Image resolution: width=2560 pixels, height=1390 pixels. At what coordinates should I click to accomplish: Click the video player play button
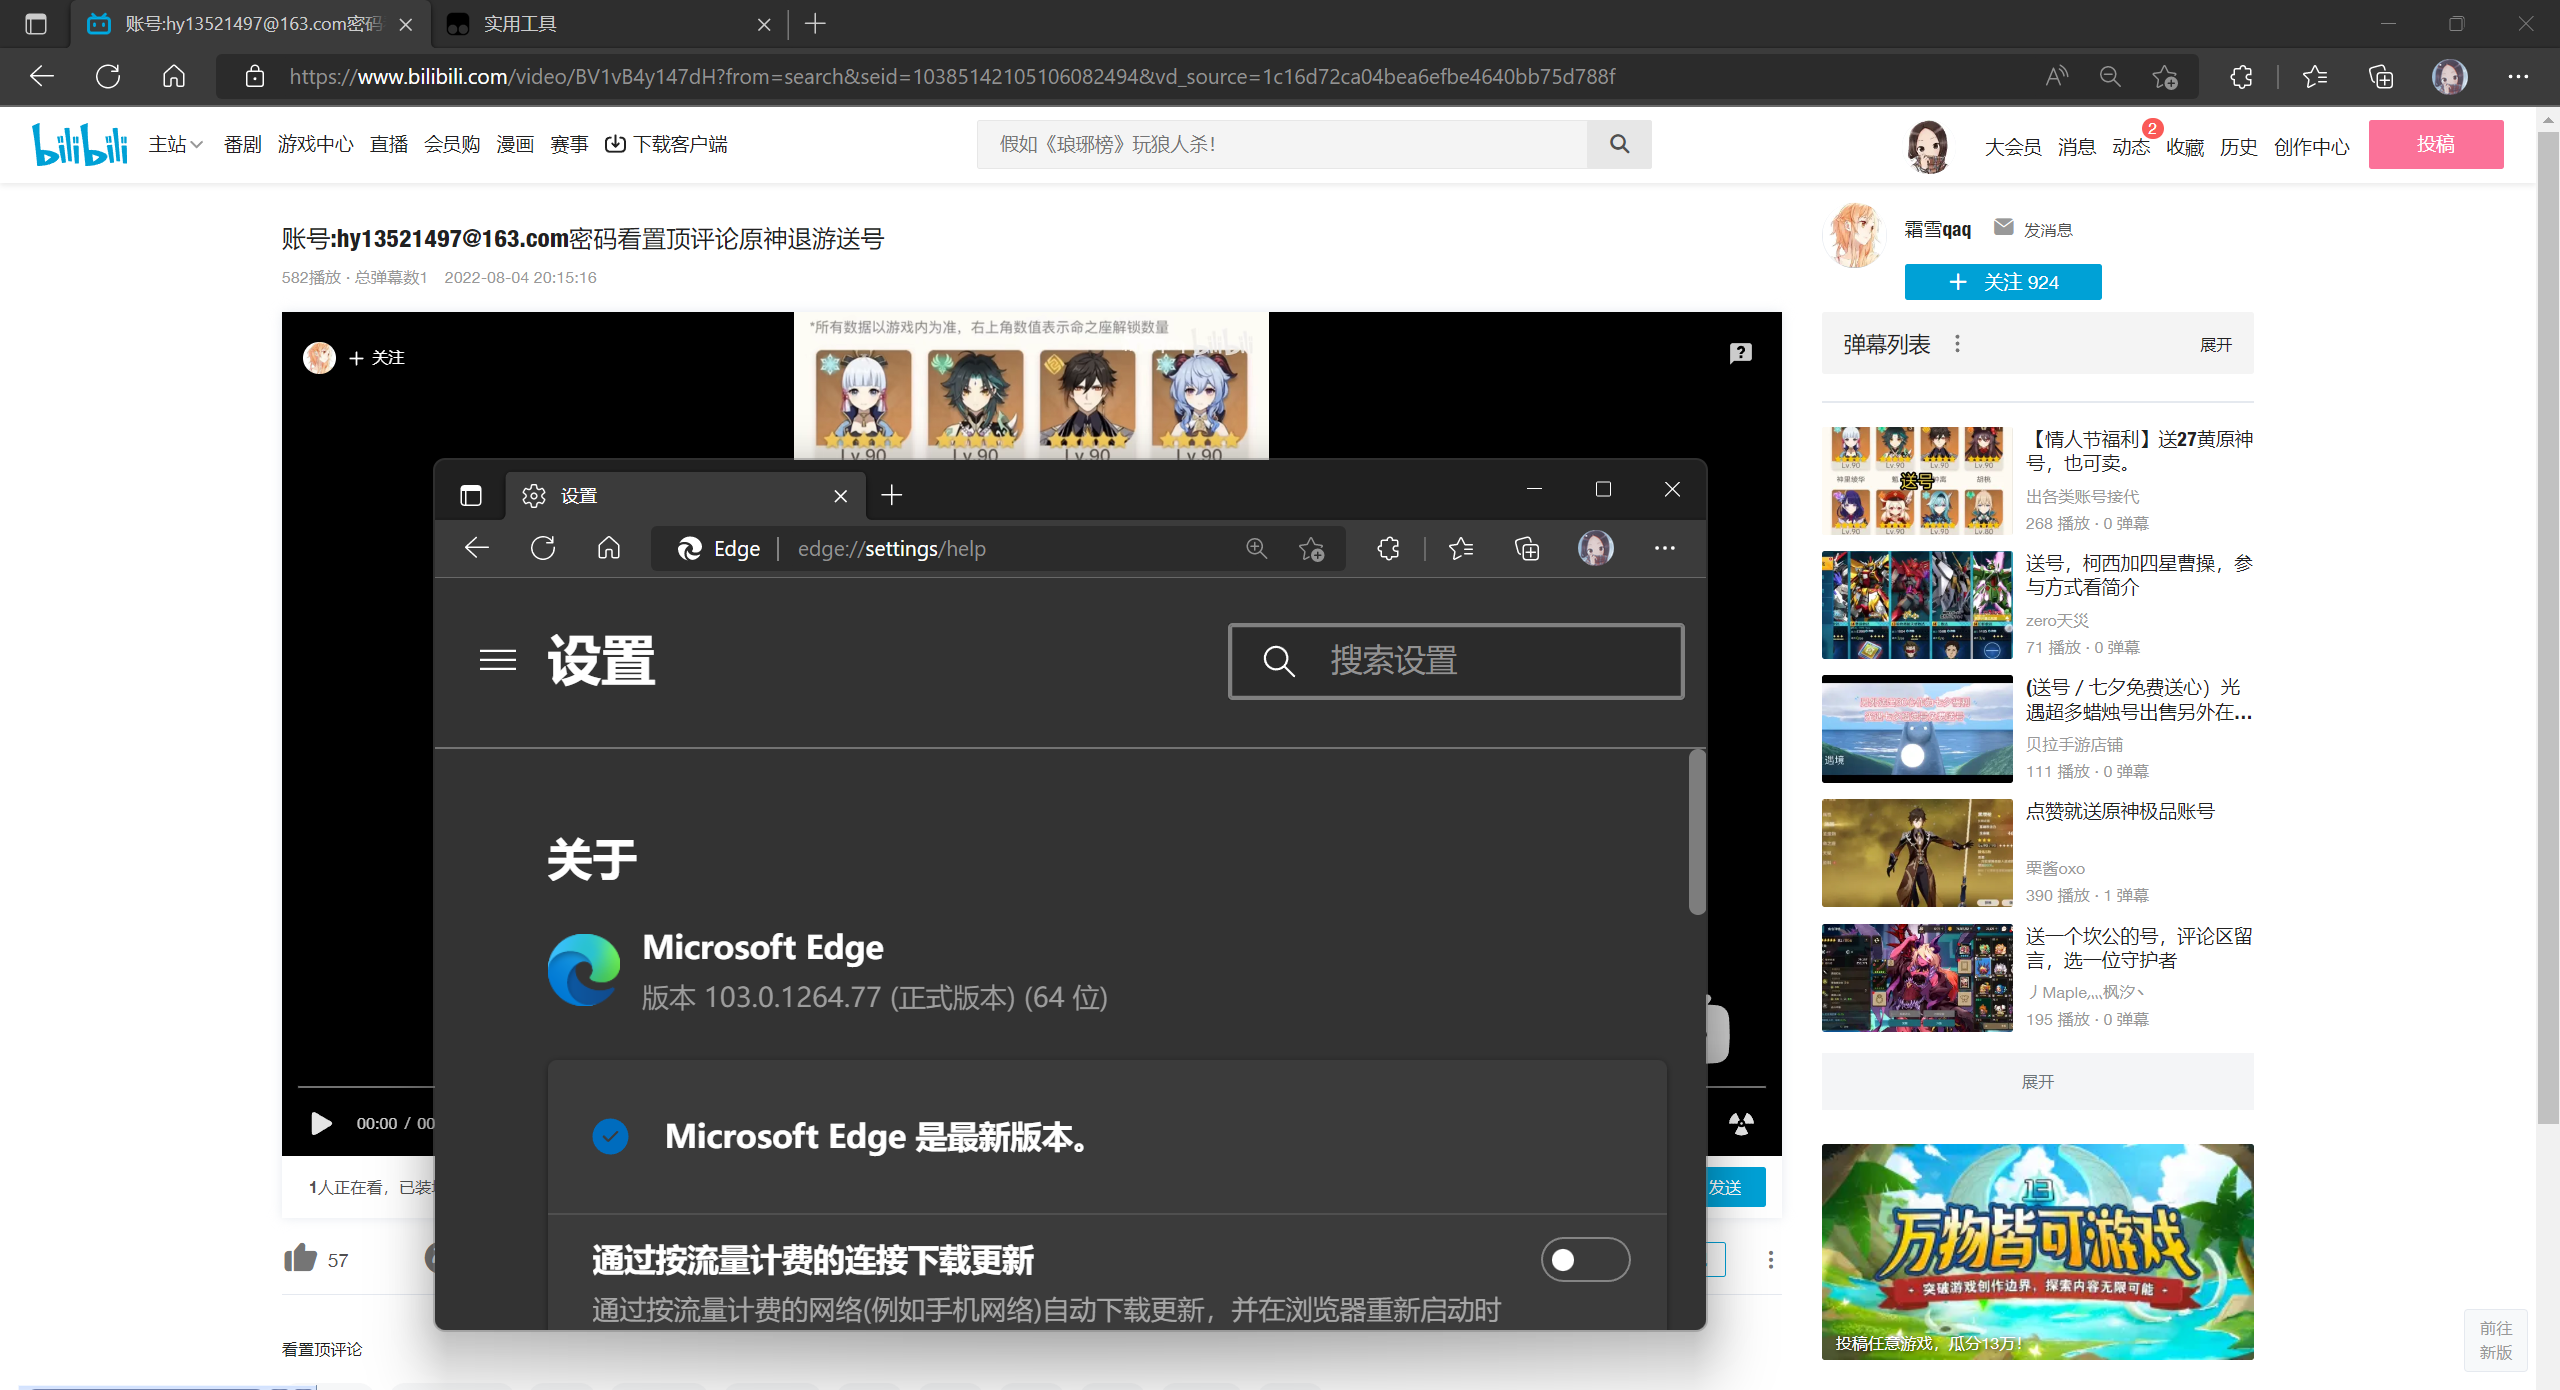pos(321,1123)
